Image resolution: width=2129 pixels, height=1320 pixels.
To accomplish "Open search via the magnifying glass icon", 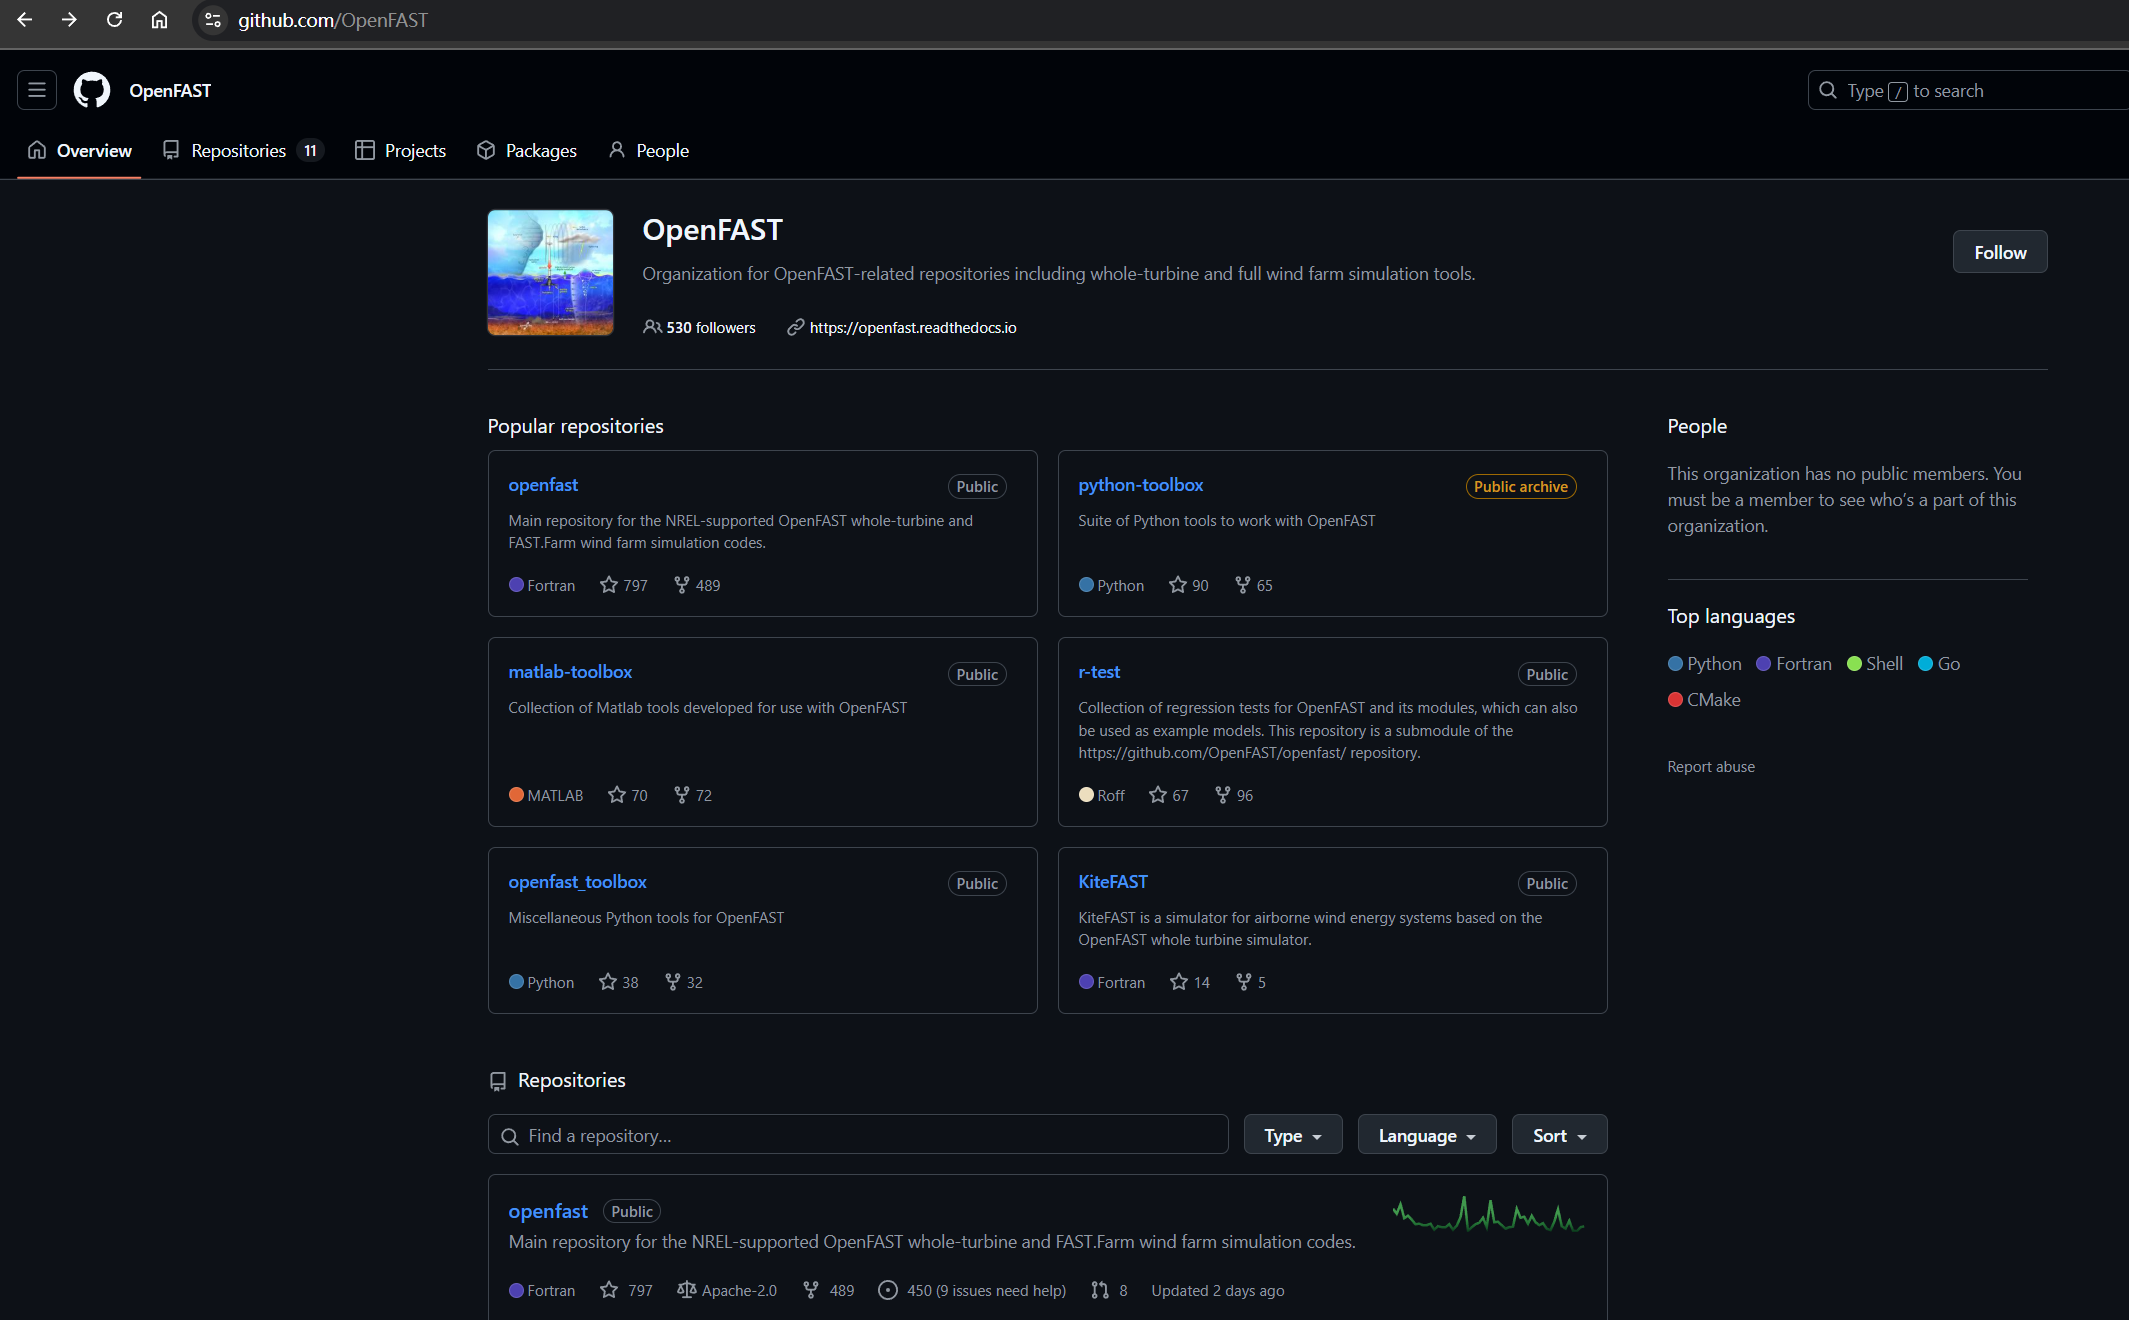I will click(1828, 90).
